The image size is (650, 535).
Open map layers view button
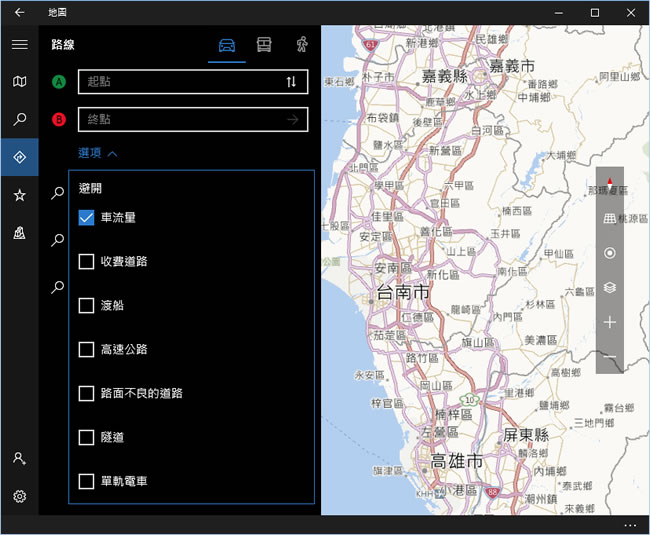(609, 288)
